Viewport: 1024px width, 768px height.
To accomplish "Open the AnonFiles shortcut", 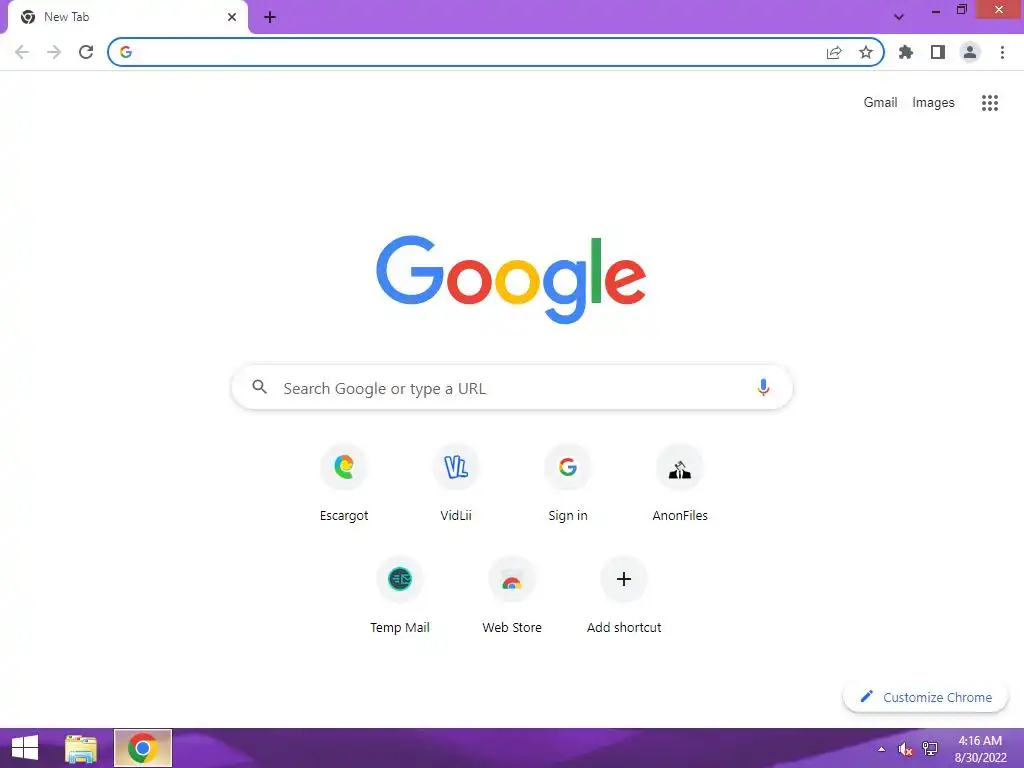I will [x=680, y=483].
